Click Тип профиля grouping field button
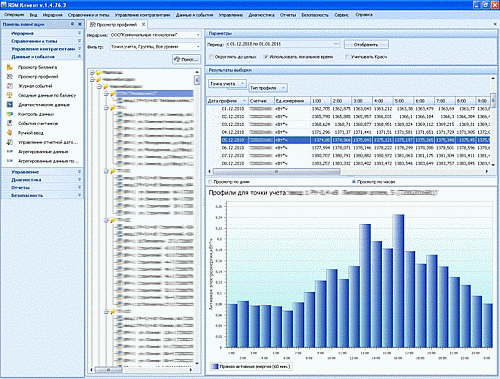The image size is (500, 379). 268,88
